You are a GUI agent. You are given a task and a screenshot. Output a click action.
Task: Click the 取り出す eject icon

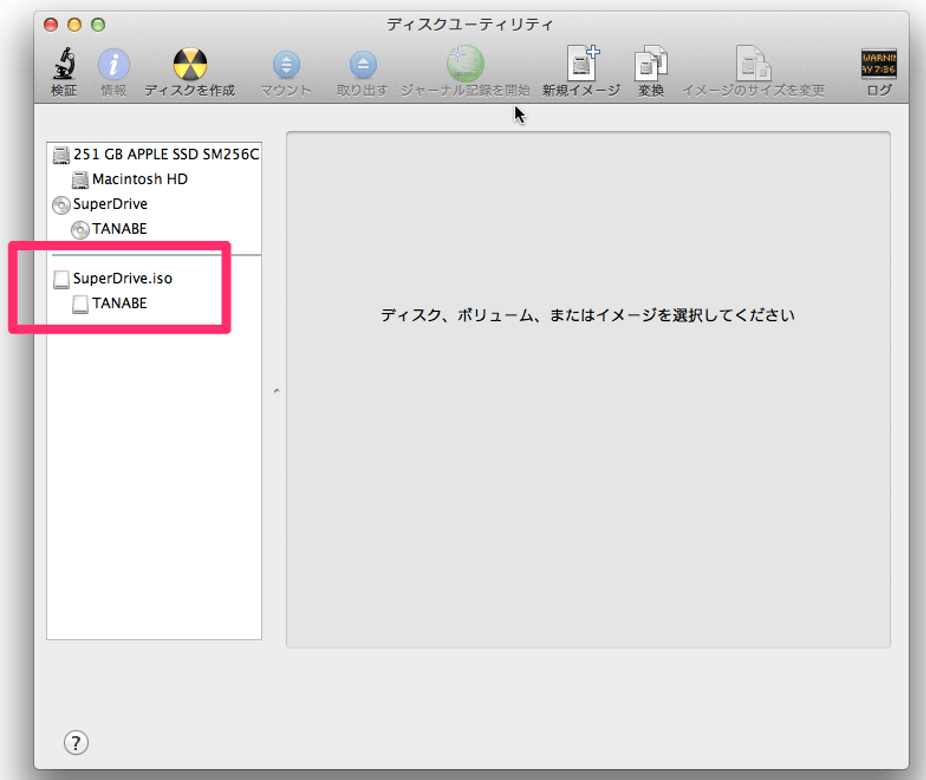point(363,64)
